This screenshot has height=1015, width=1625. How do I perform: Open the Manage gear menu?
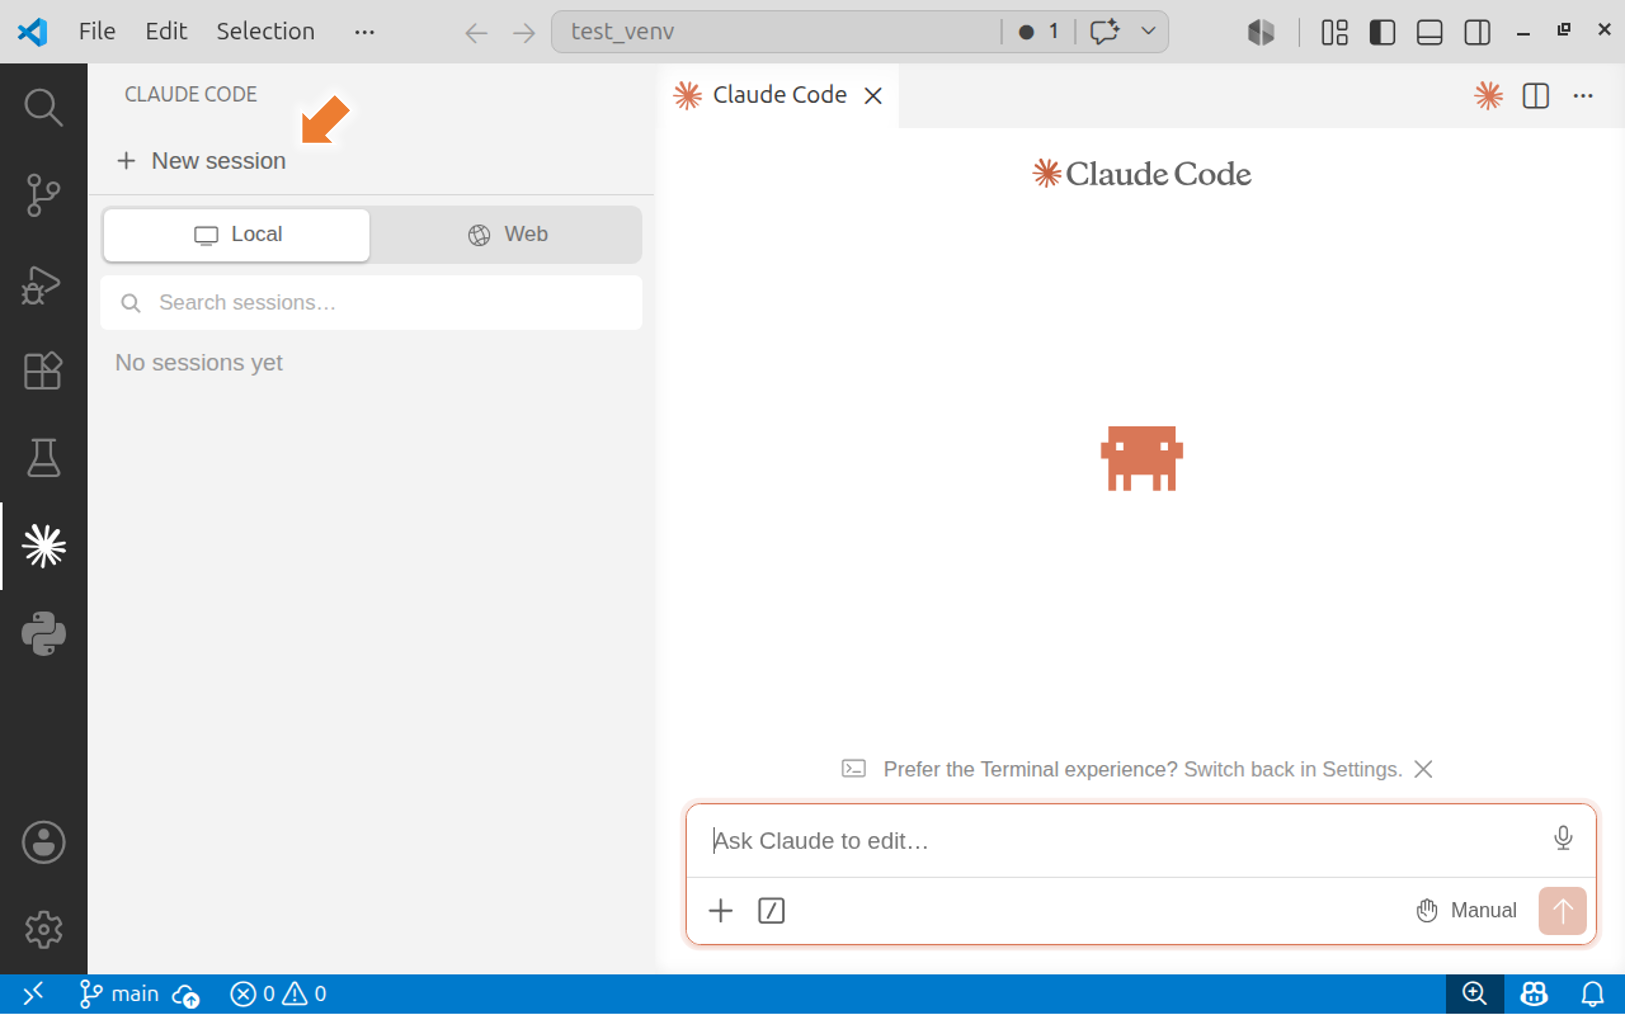pyautogui.click(x=43, y=930)
